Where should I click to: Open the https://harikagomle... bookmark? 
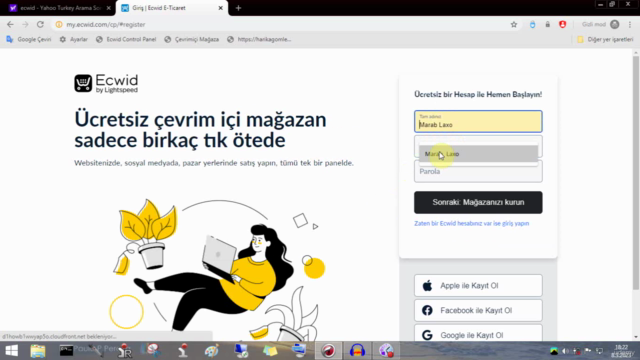click(259, 39)
